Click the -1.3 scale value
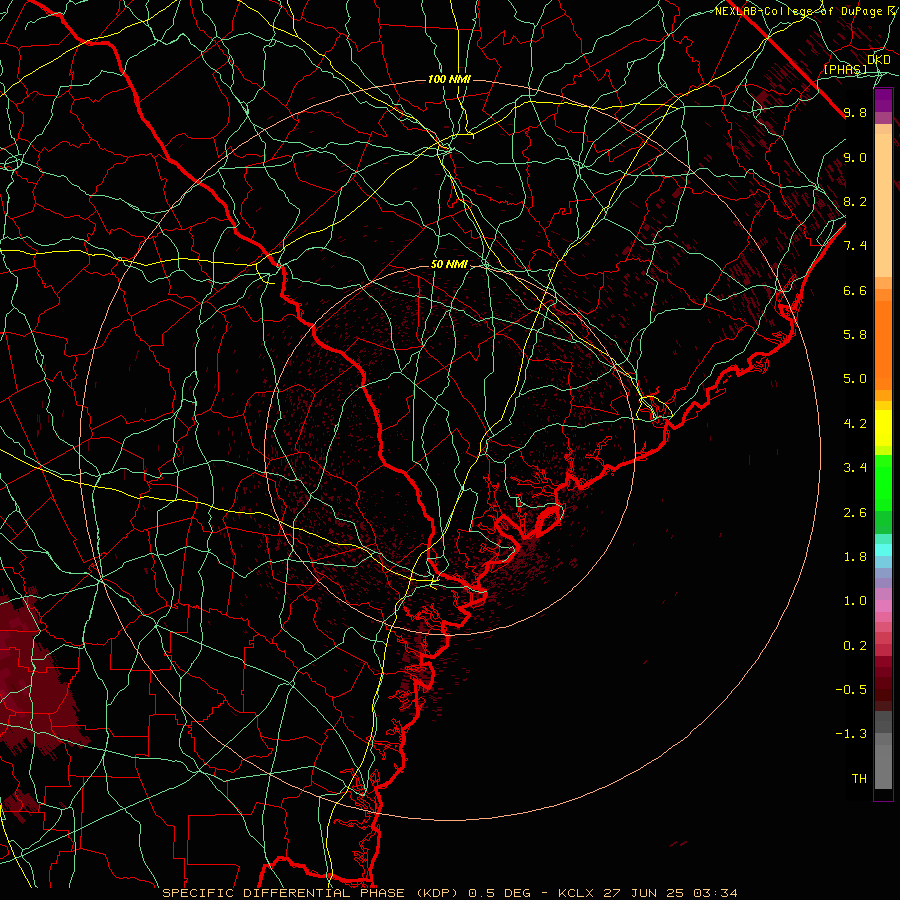This screenshot has height=900, width=900. pyautogui.click(x=851, y=734)
